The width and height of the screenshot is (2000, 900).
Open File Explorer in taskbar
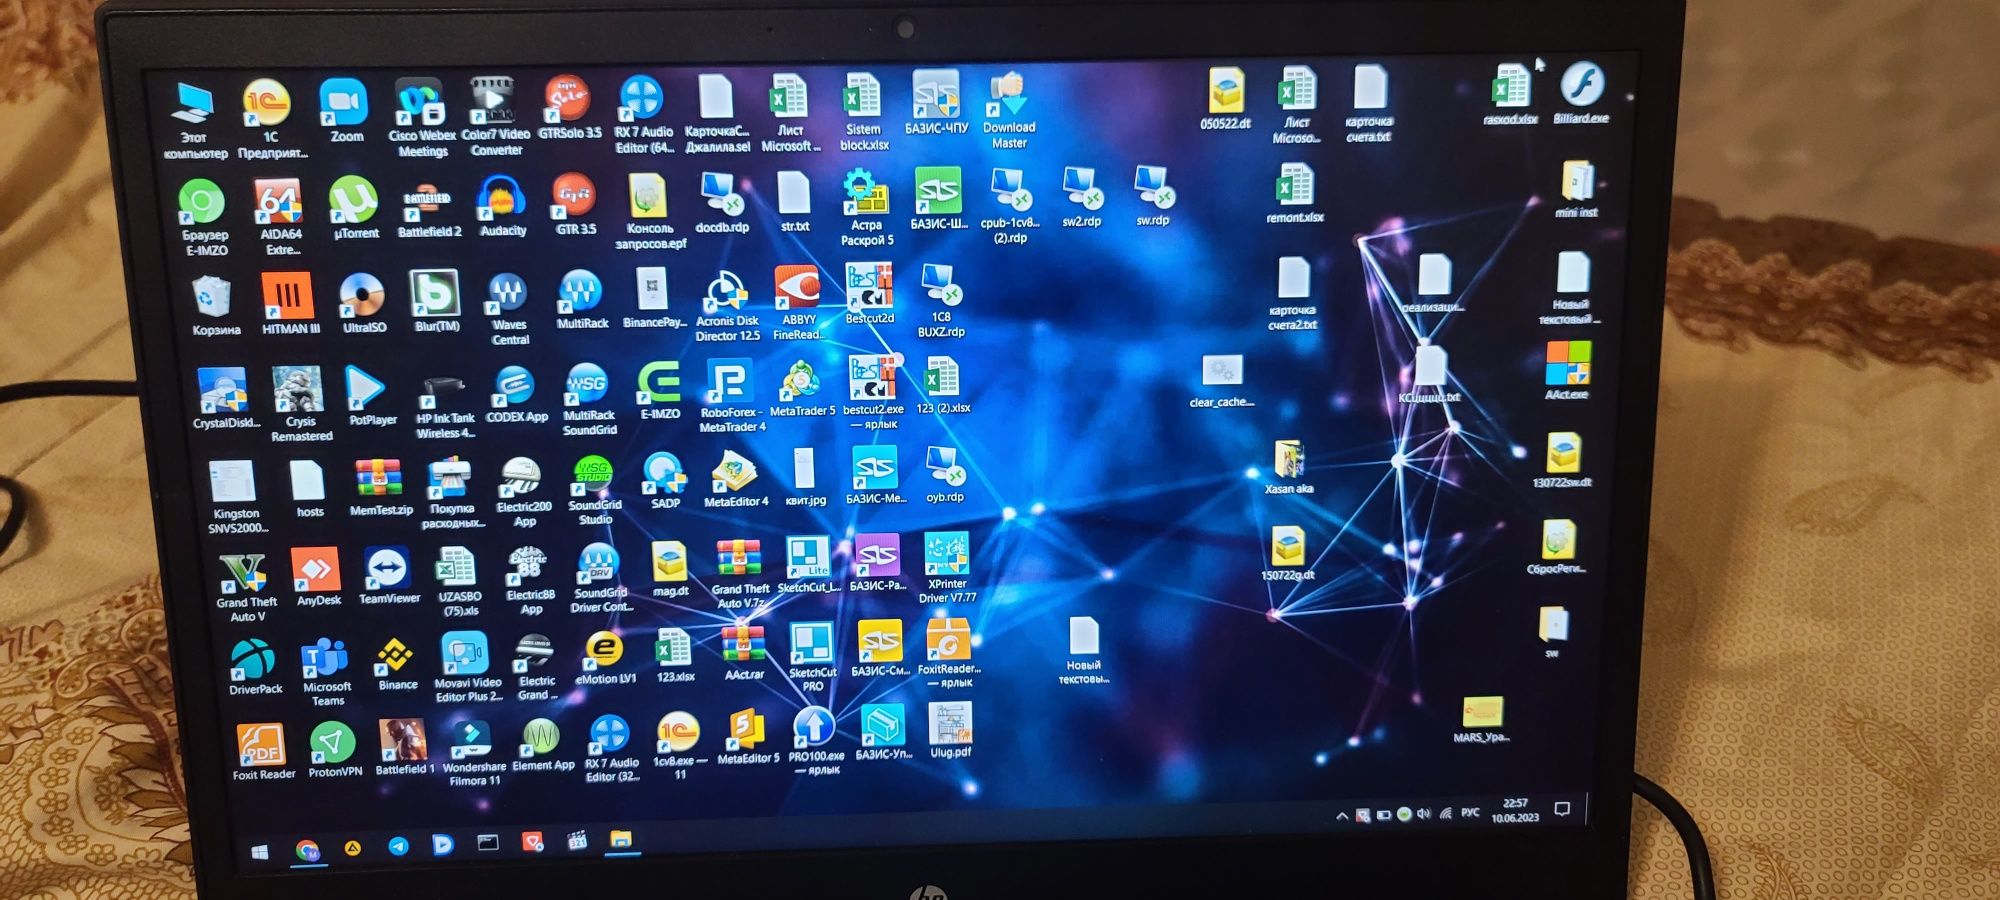tap(621, 839)
